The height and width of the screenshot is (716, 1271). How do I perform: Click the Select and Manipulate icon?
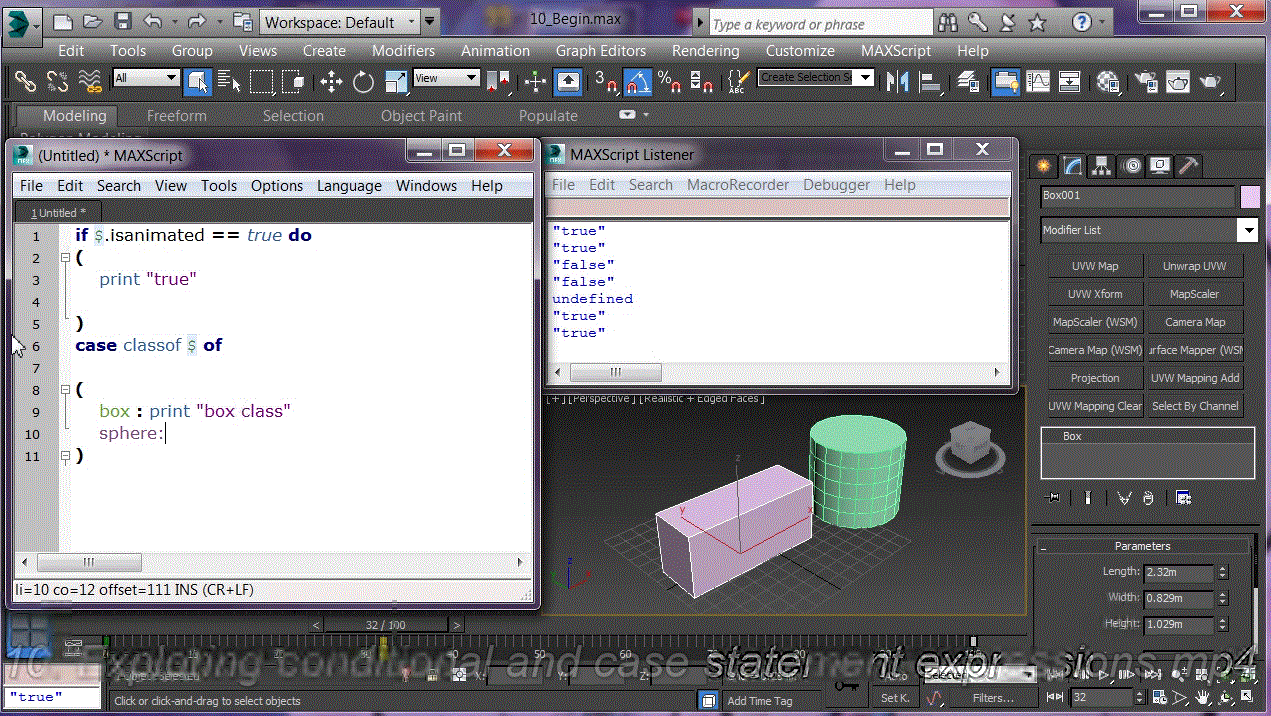pos(535,81)
